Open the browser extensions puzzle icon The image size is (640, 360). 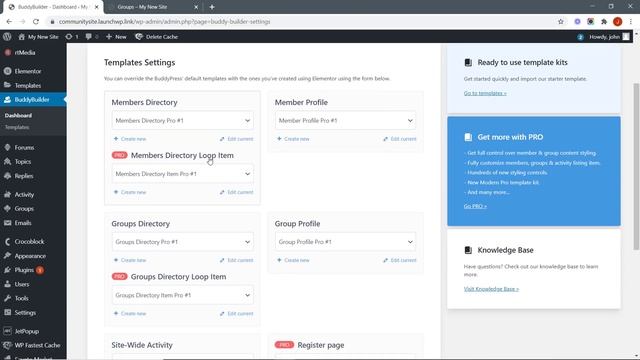(604, 22)
